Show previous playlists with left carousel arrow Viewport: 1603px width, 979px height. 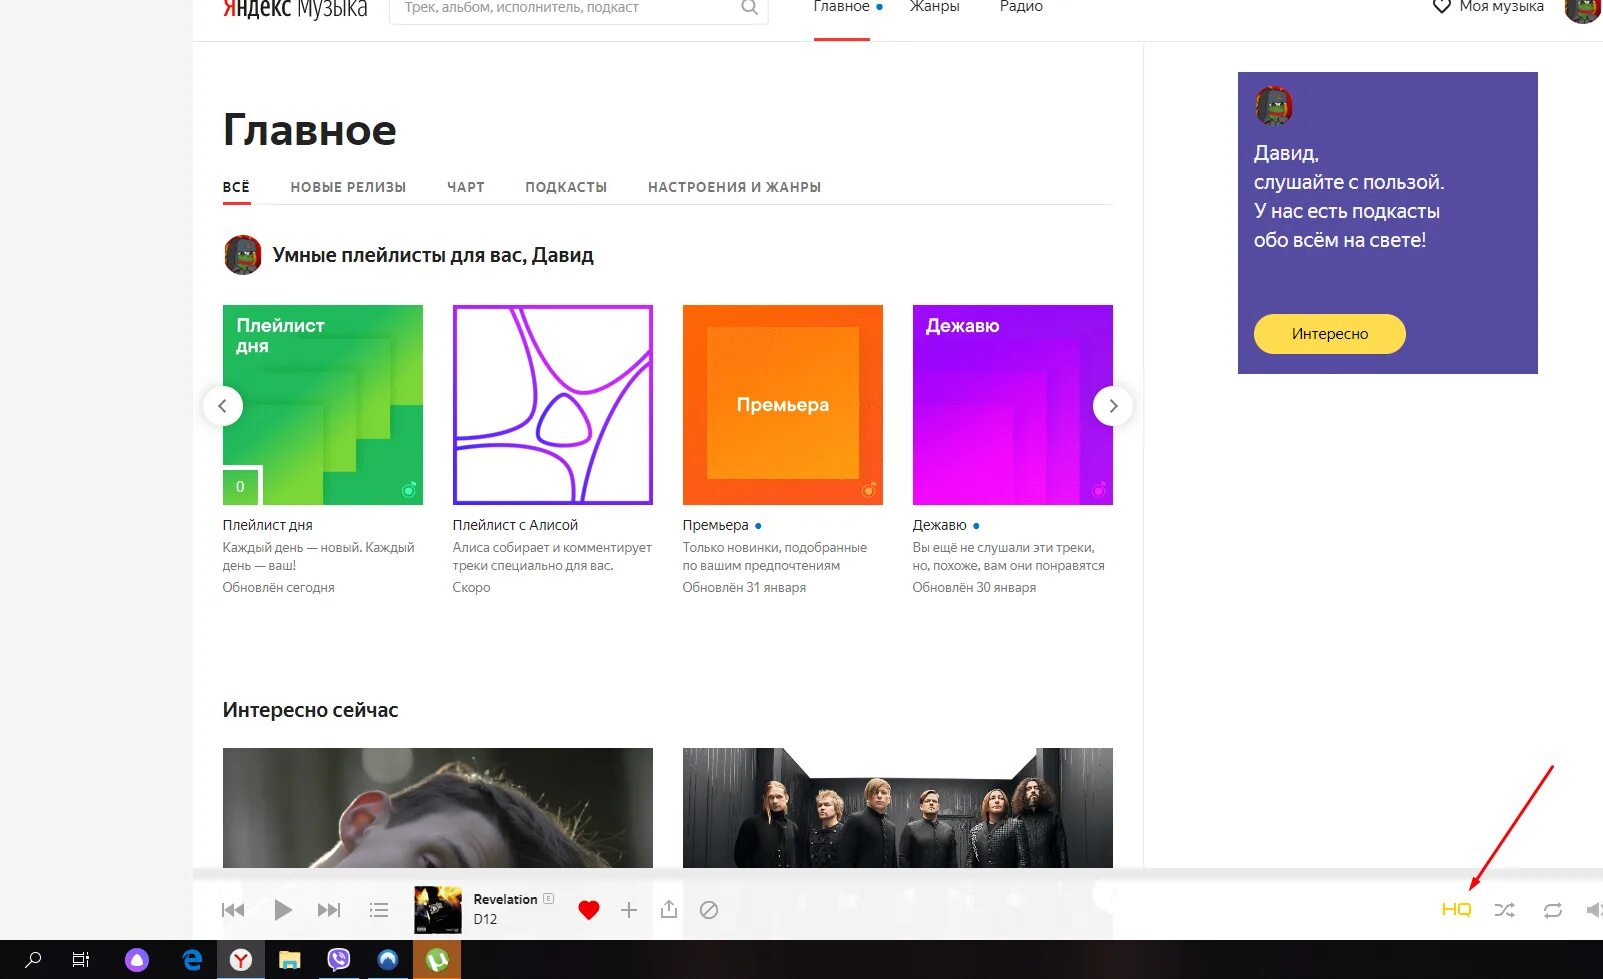(223, 406)
